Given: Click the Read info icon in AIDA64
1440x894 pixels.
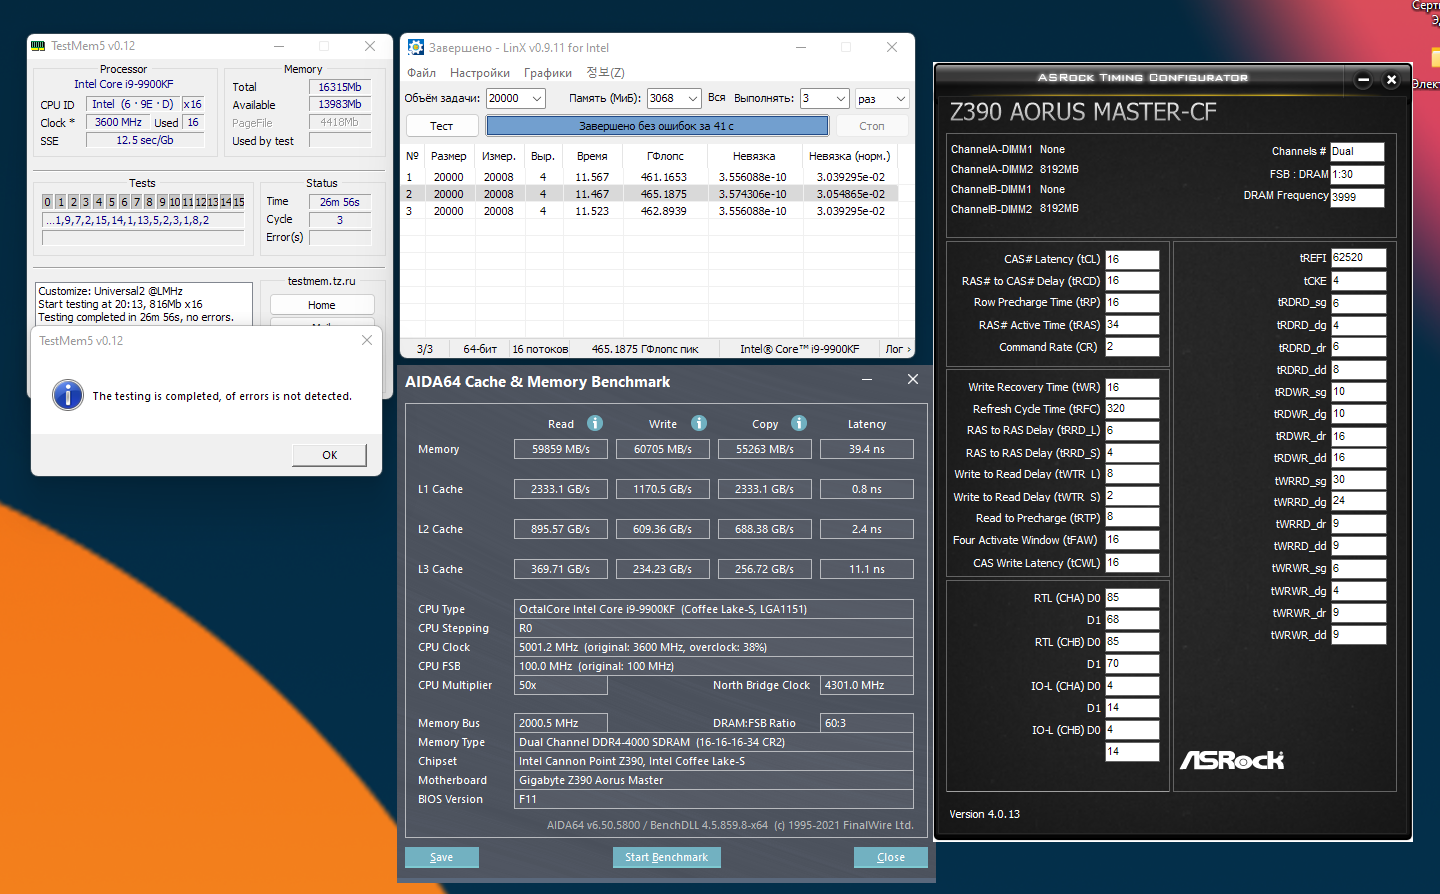Looking at the screenshot, I should (x=595, y=423).
